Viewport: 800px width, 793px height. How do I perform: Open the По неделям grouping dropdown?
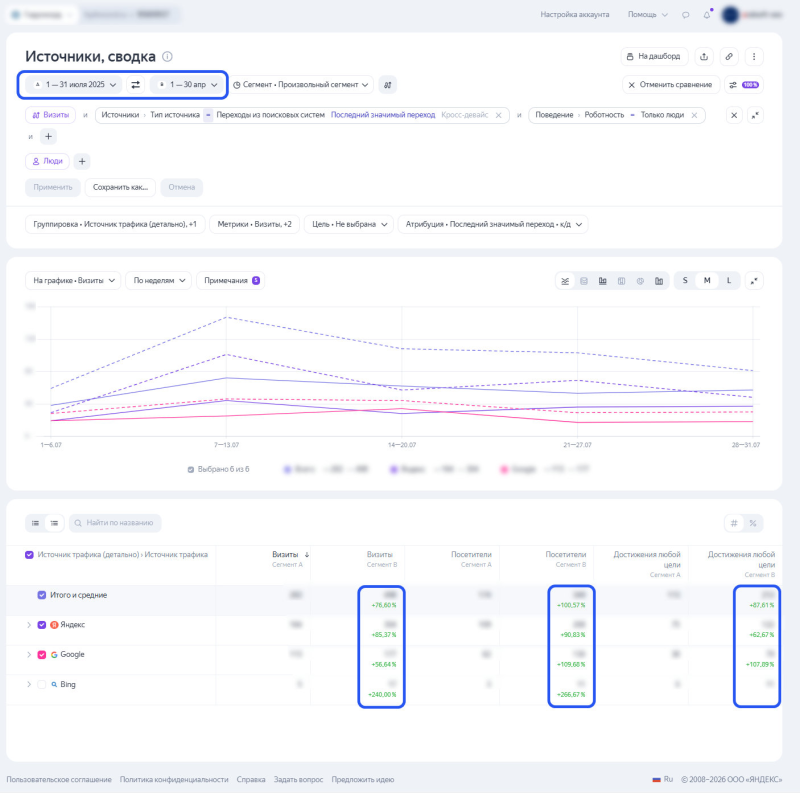tap(159, 281)
